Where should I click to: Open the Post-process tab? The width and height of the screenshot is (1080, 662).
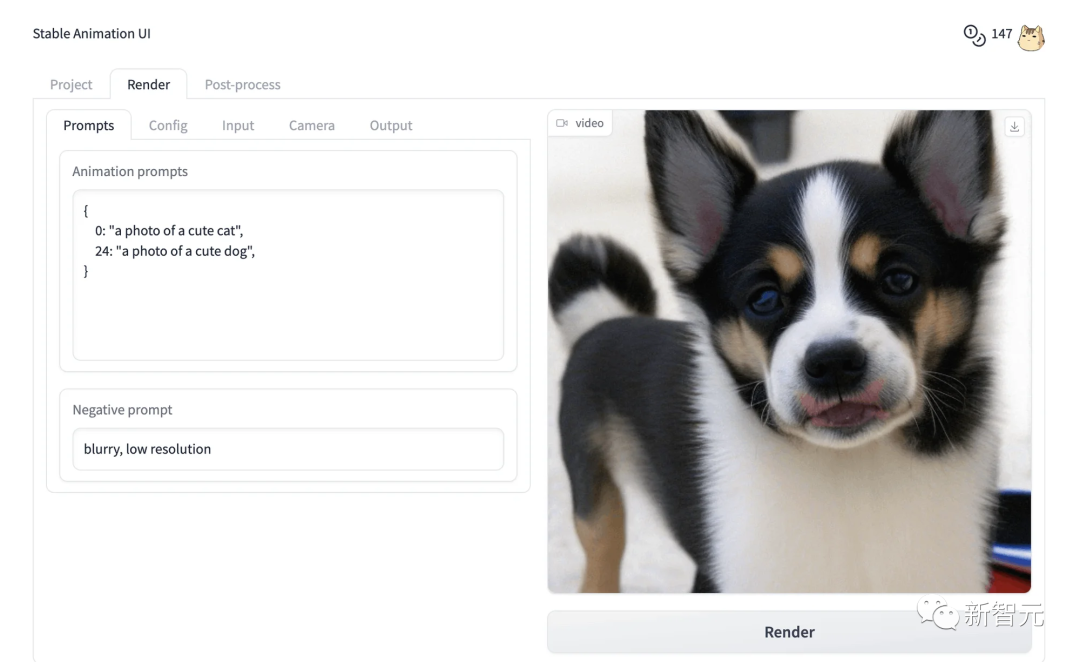[242, 85]
